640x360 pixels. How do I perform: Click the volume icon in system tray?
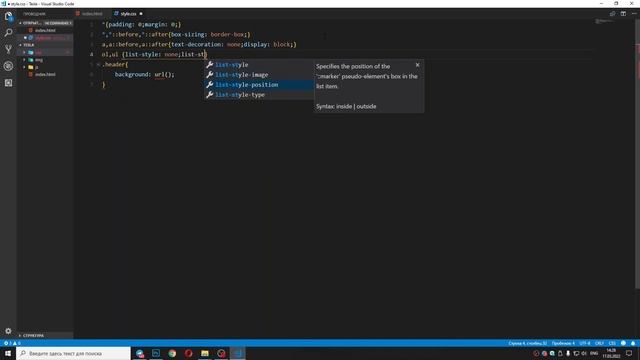[x=584, y=353]
